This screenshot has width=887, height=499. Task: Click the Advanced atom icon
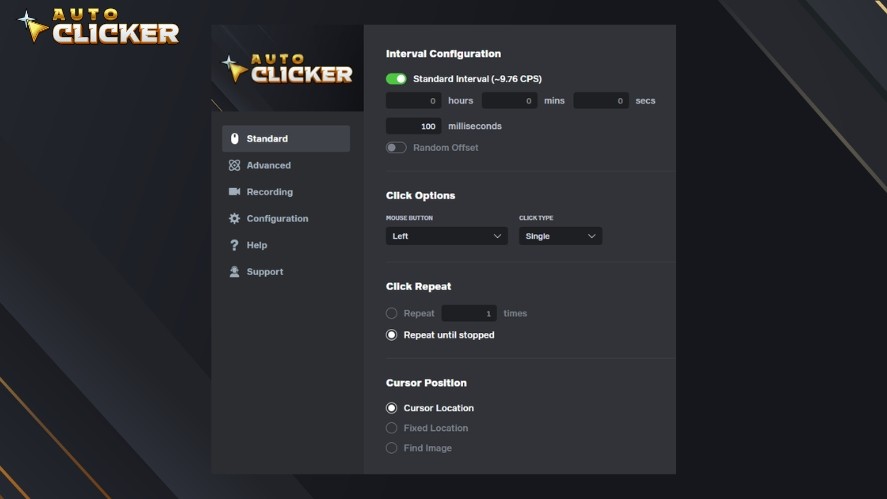(234, 165)
